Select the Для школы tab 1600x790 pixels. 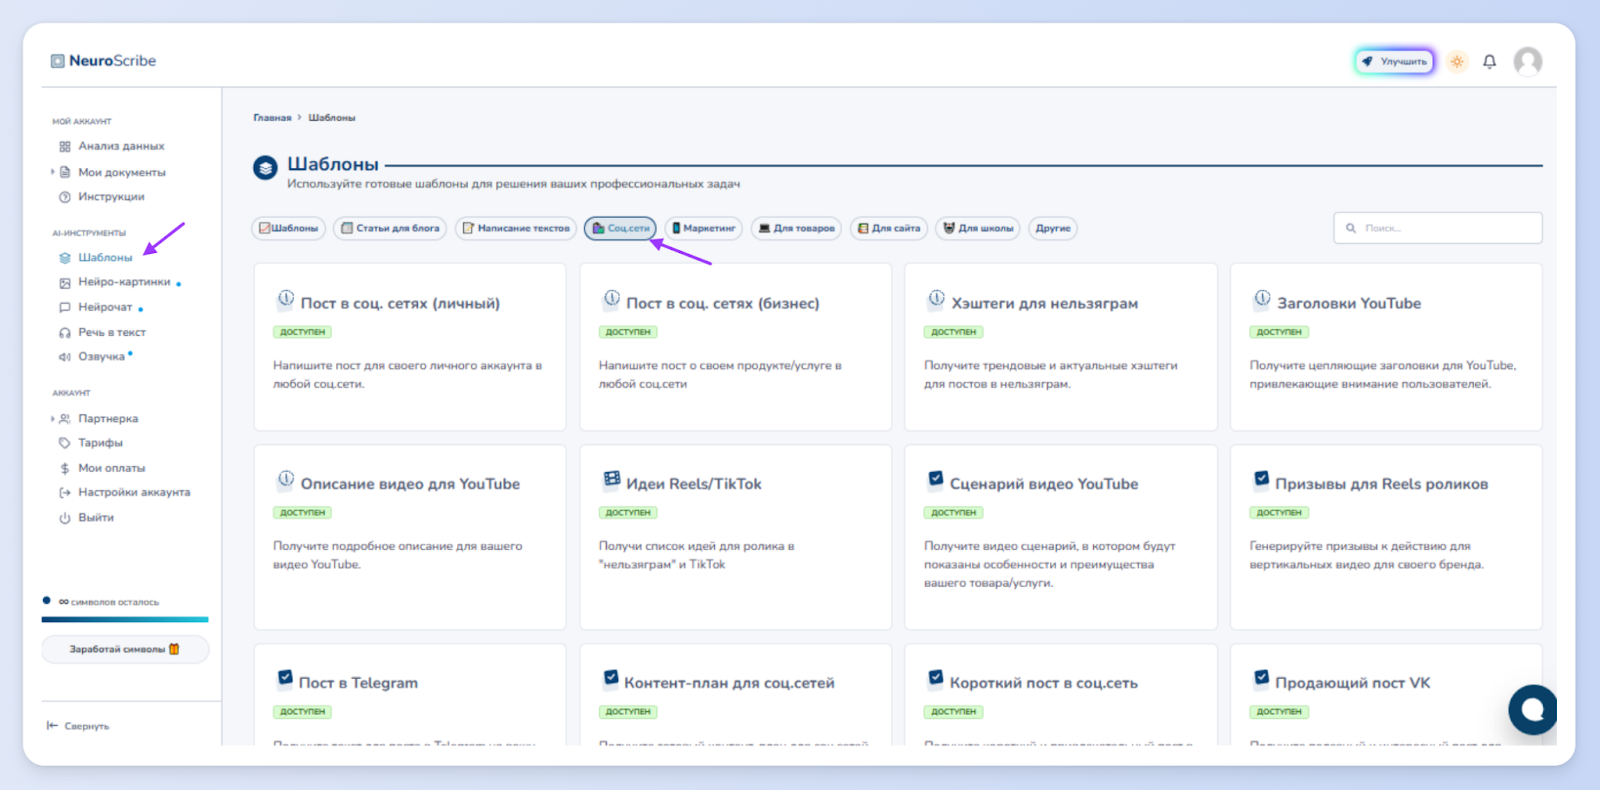click(x=978, y=228)
